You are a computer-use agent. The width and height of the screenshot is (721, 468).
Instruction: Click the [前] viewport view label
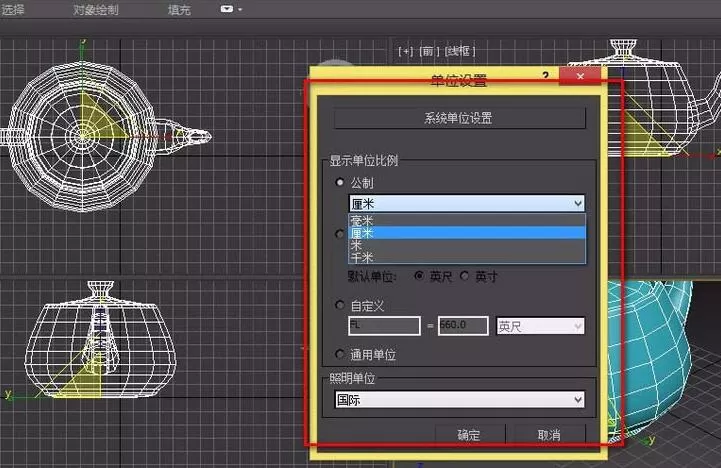click(429, 51)
